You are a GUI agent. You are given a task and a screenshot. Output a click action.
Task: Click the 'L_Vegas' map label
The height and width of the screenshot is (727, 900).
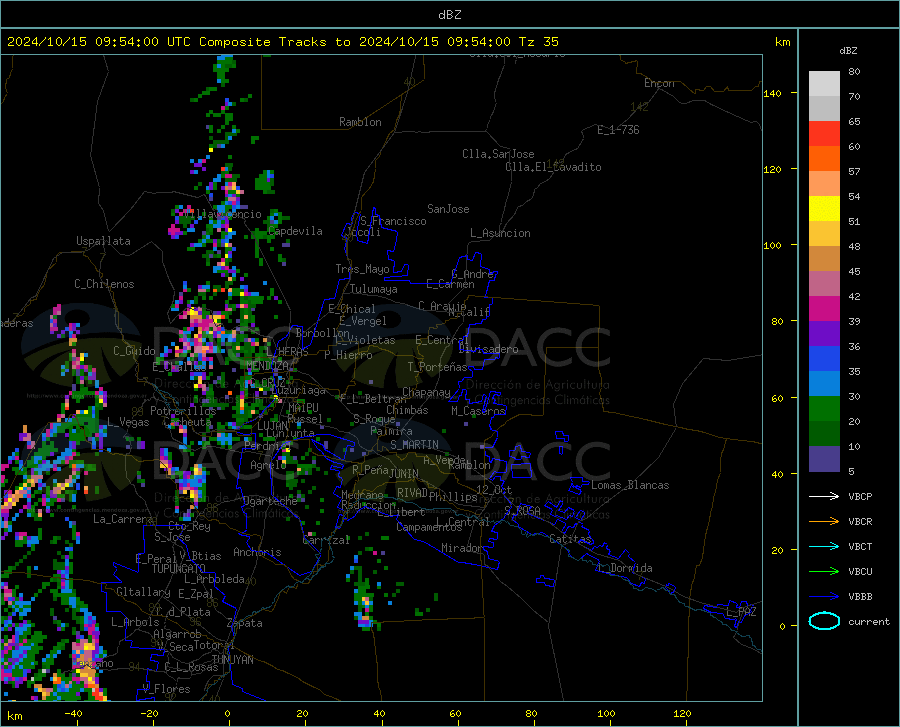tap(129, 422)
